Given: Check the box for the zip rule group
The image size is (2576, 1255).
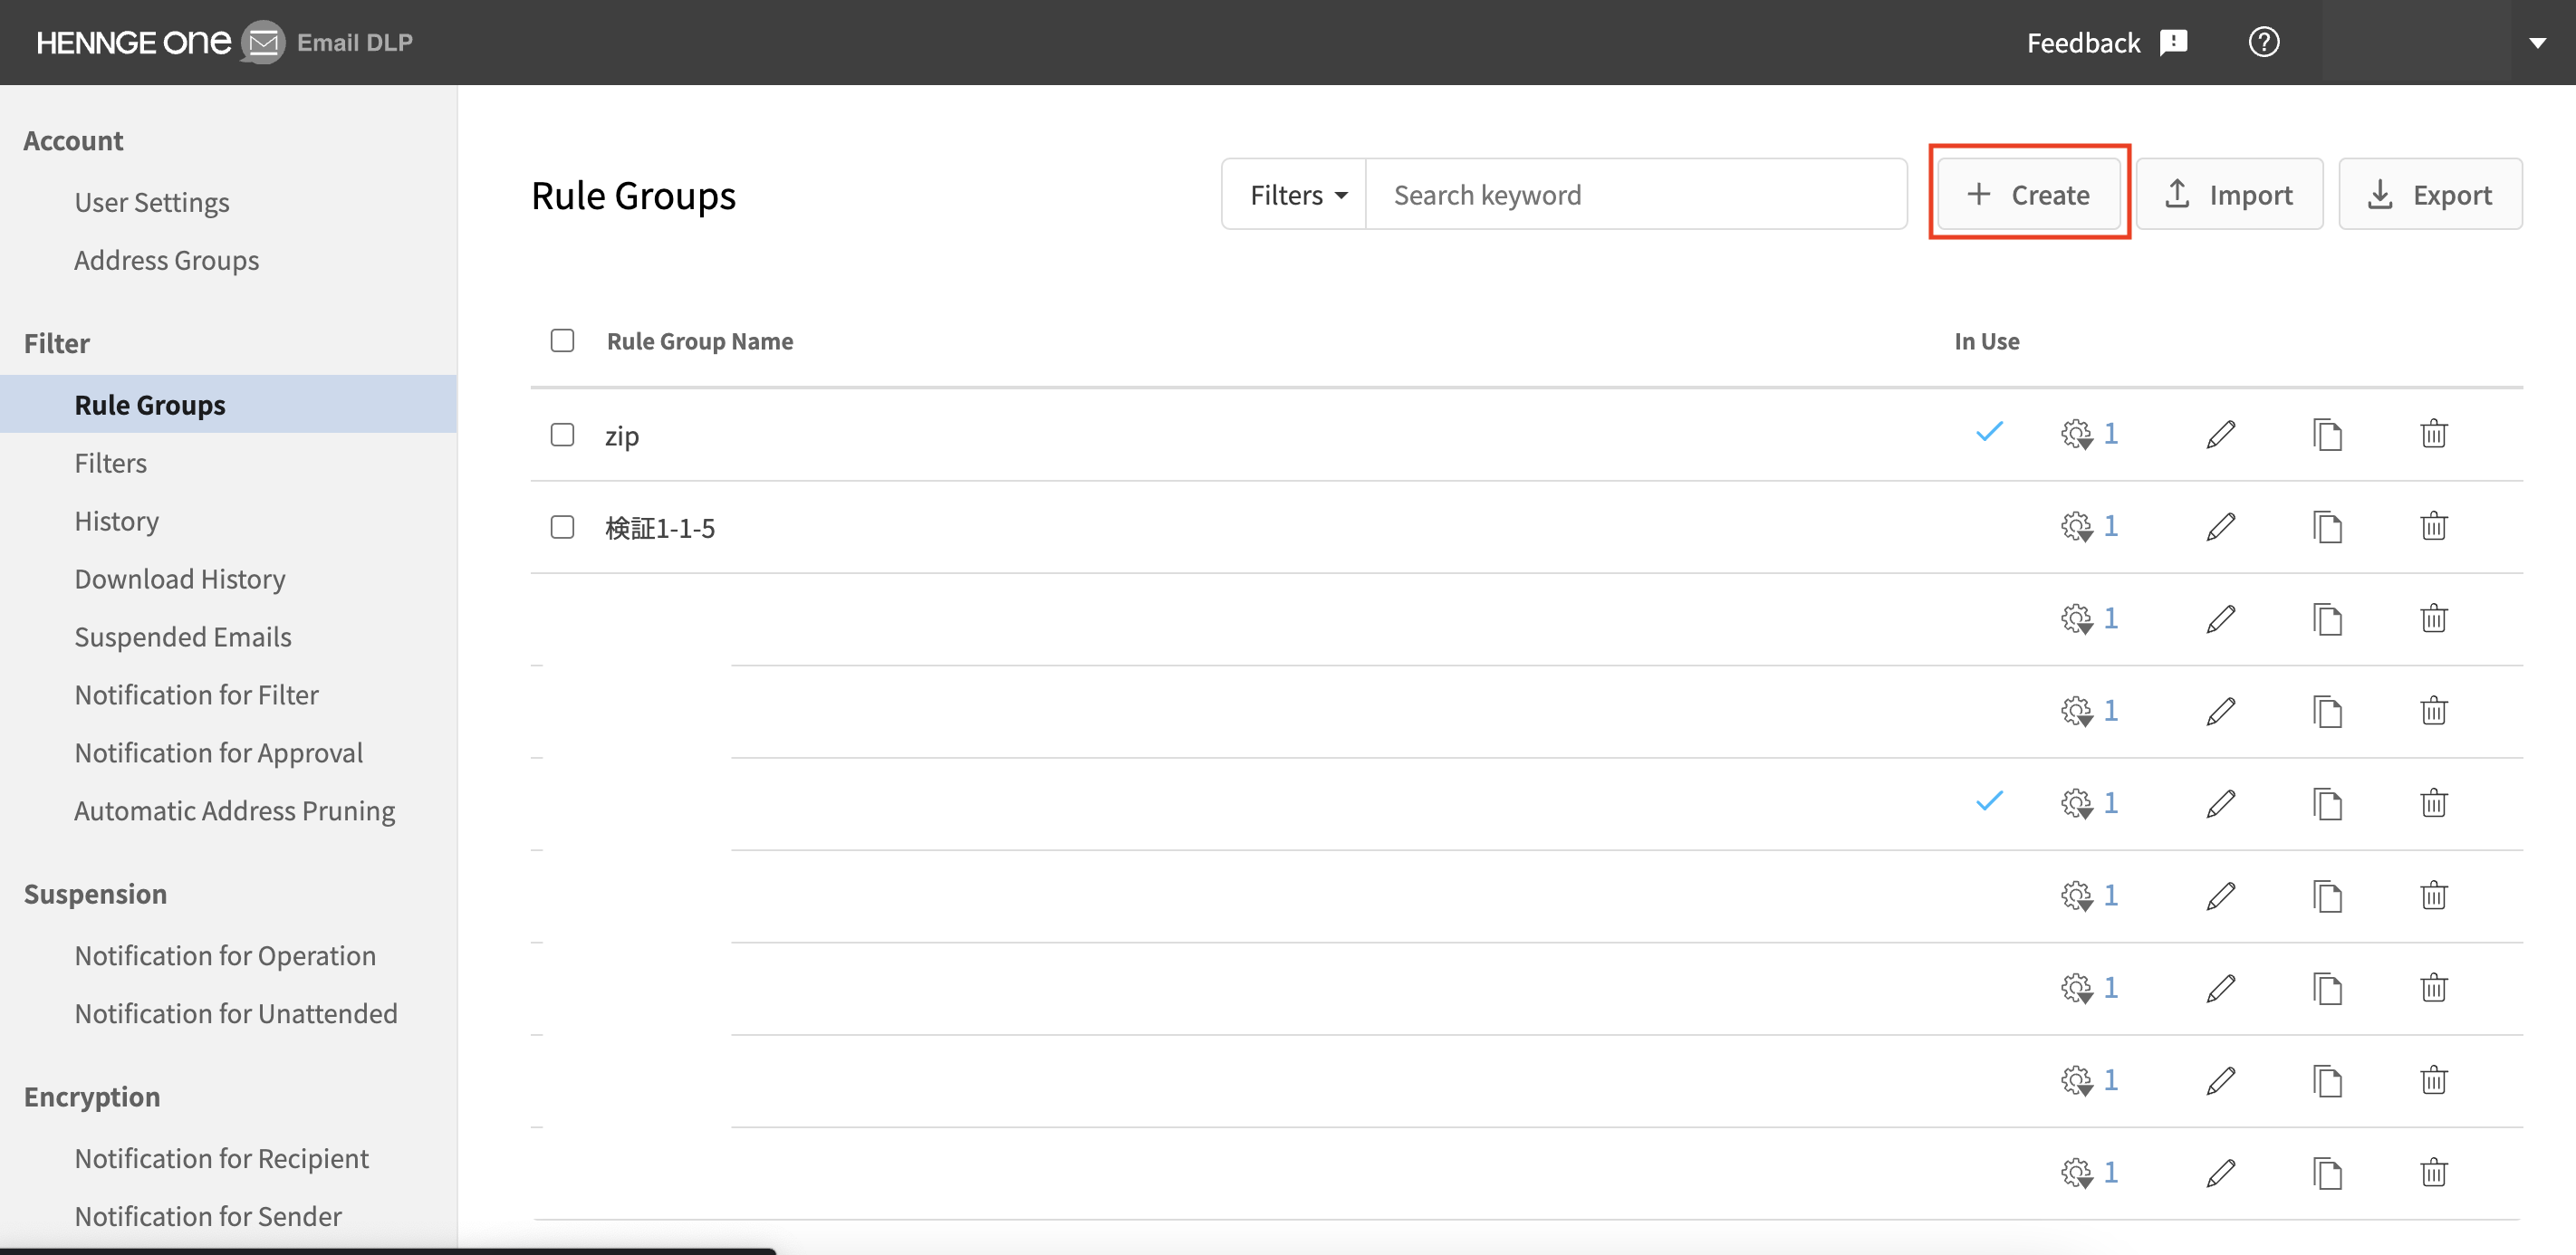Looking at the screenshot, I should pos(562,435).
